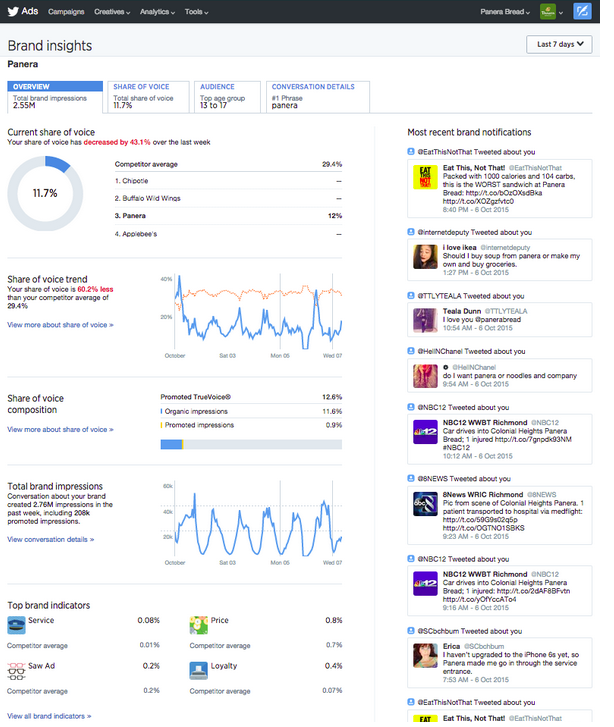Click the @panerabread mention in Teala Dunn's tweet
Screen dimensions: 614x727
coord(498,319)
